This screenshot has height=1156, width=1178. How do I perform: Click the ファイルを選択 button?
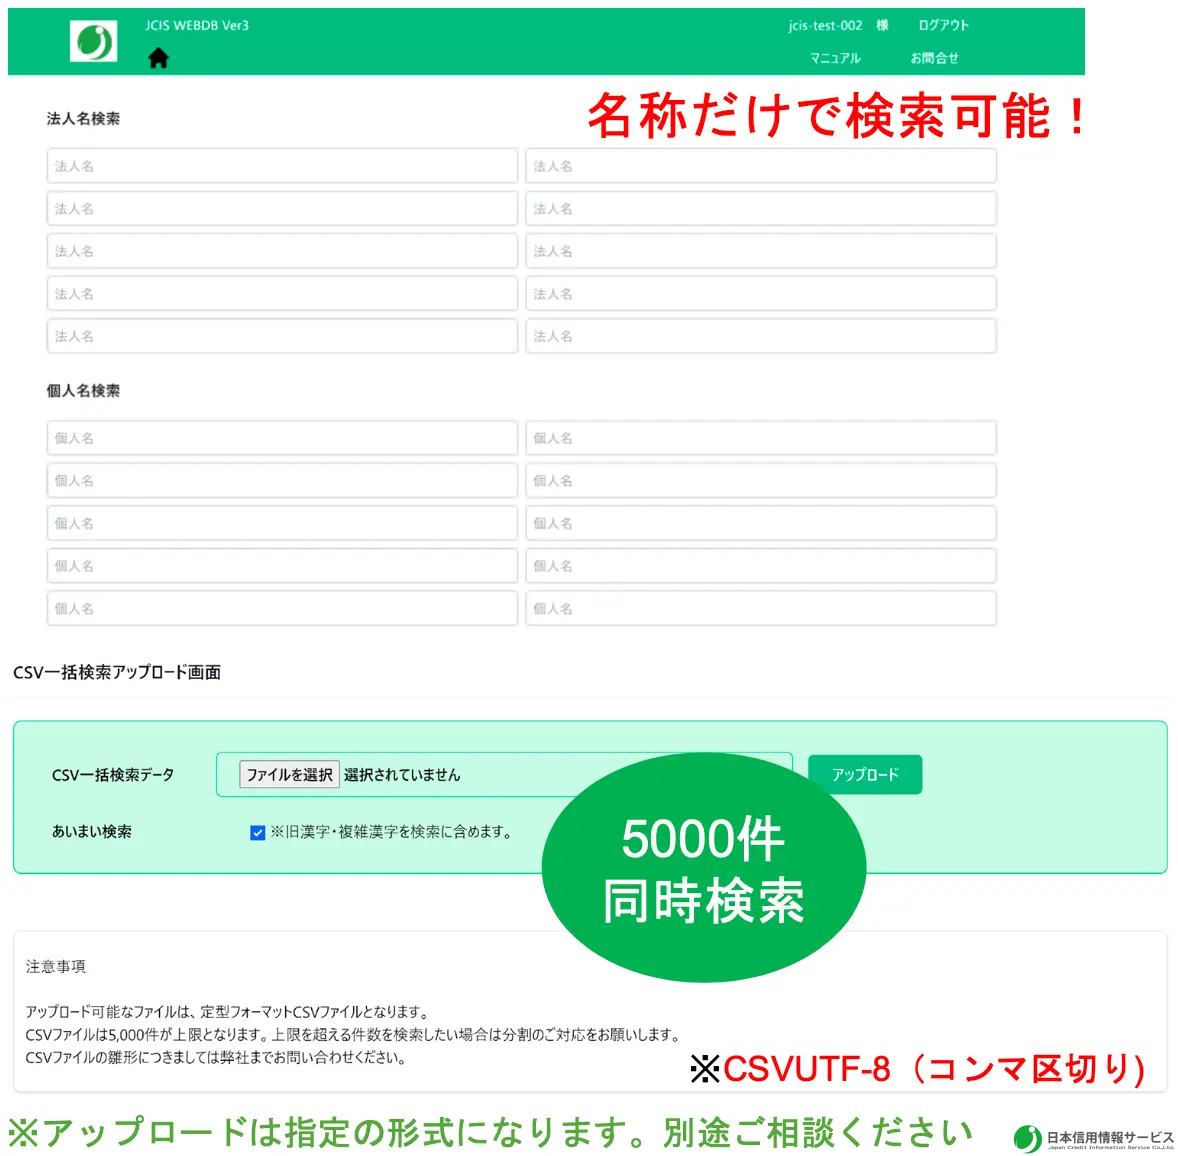tap(289, 775)
